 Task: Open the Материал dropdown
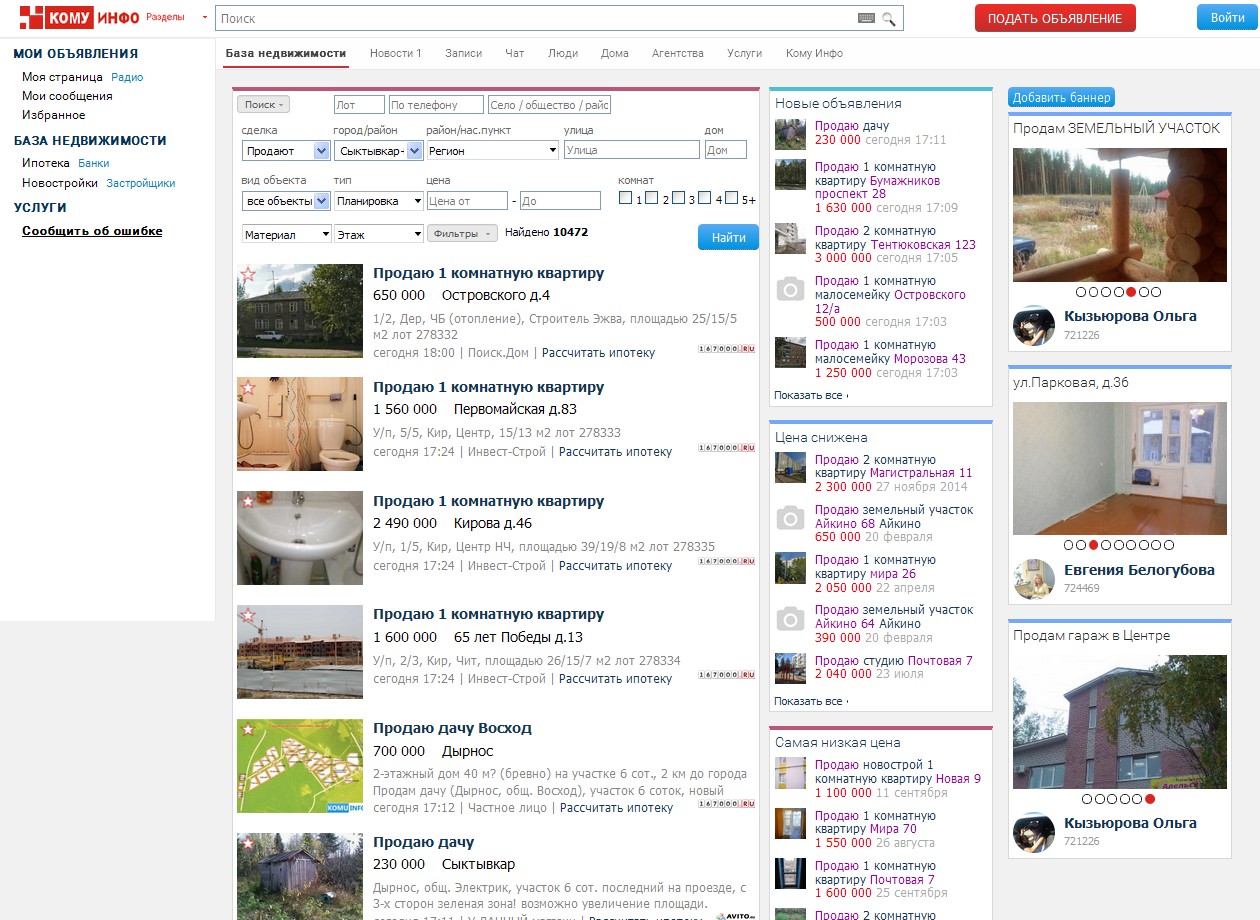(x=286, y=234)
